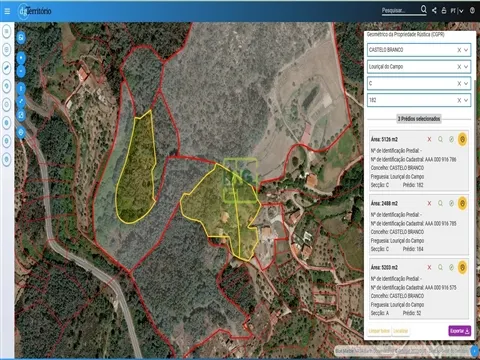
Task: Click the help icon in header
Action: (472, 10)
